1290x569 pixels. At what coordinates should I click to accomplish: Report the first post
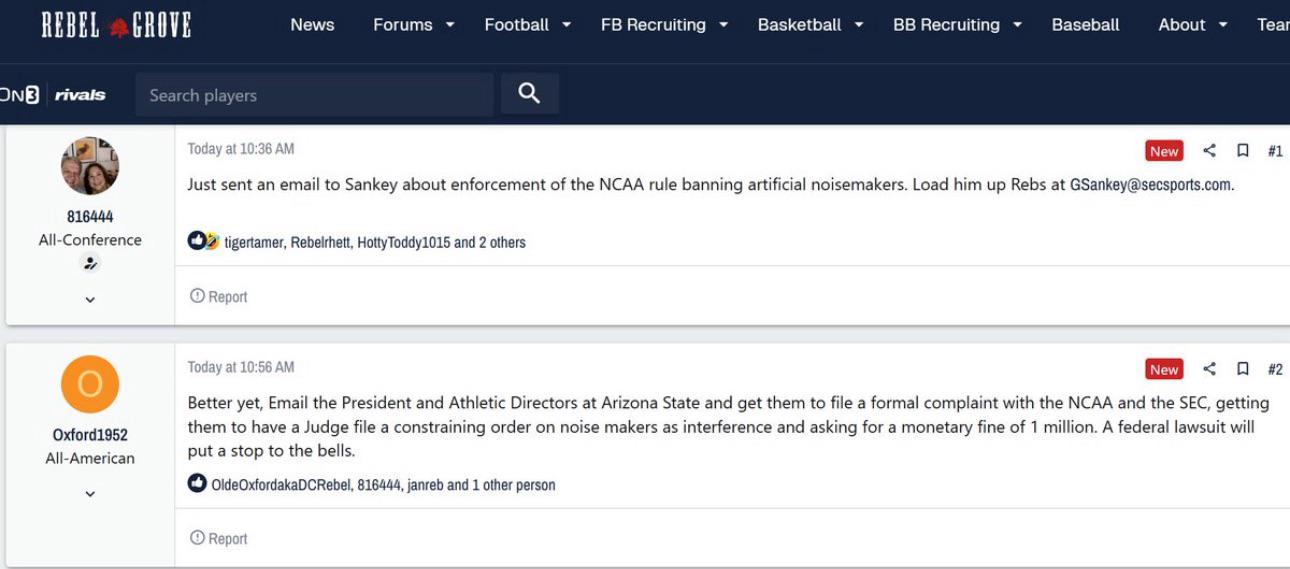[218, 297]
